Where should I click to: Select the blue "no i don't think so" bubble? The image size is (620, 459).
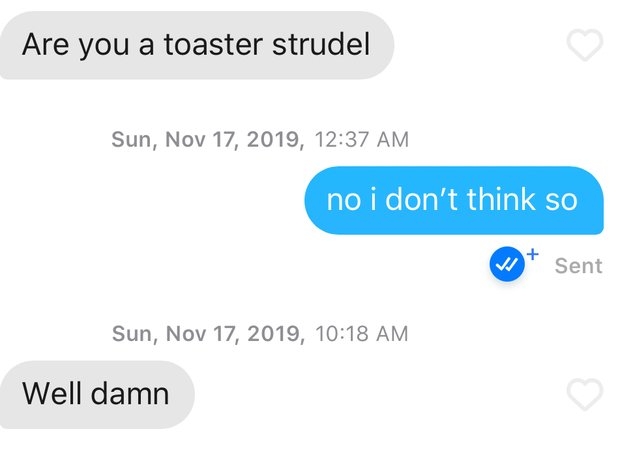pyautogui.click(x=454, y=200)
